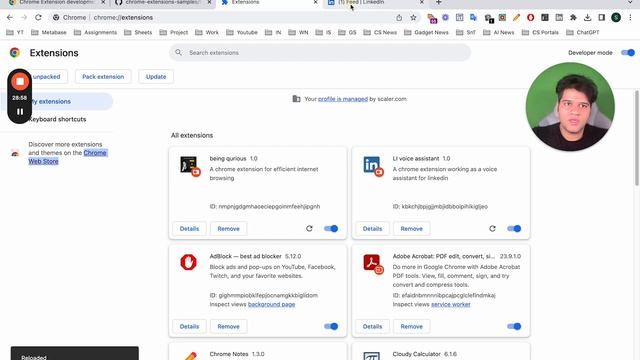The height and width of the screenshot is (360, 640).
Task: Select My extensions in sidebar
Action: click(56, 101)
